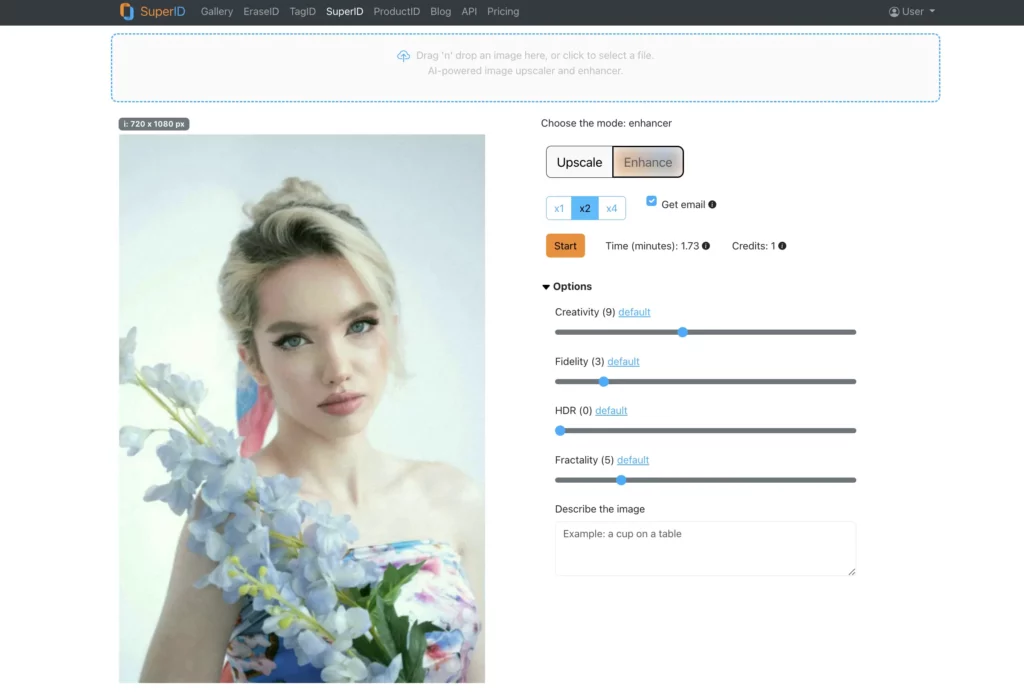Uncheck the Get email checkbox
The image size is (1024, 695).
(651, 200)
